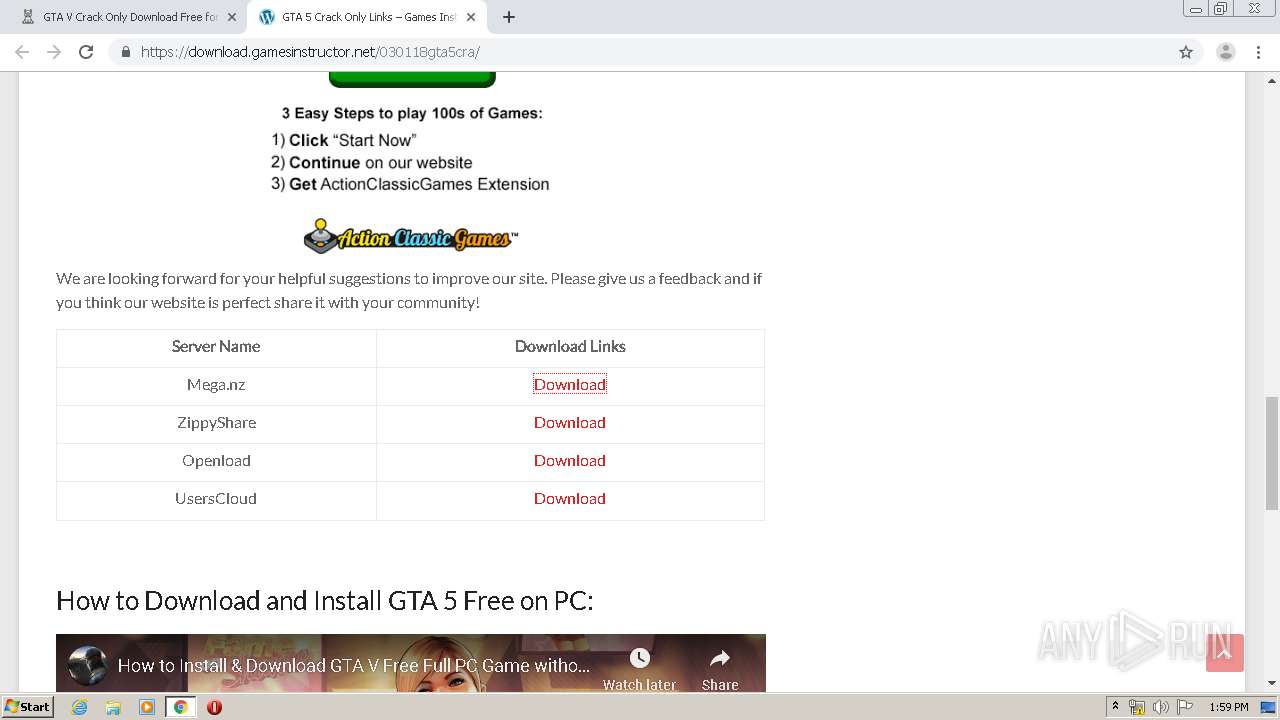This screenshot has width=1280, height=720.
Task: Click the Download Links column header
Action: coord(570,347)
